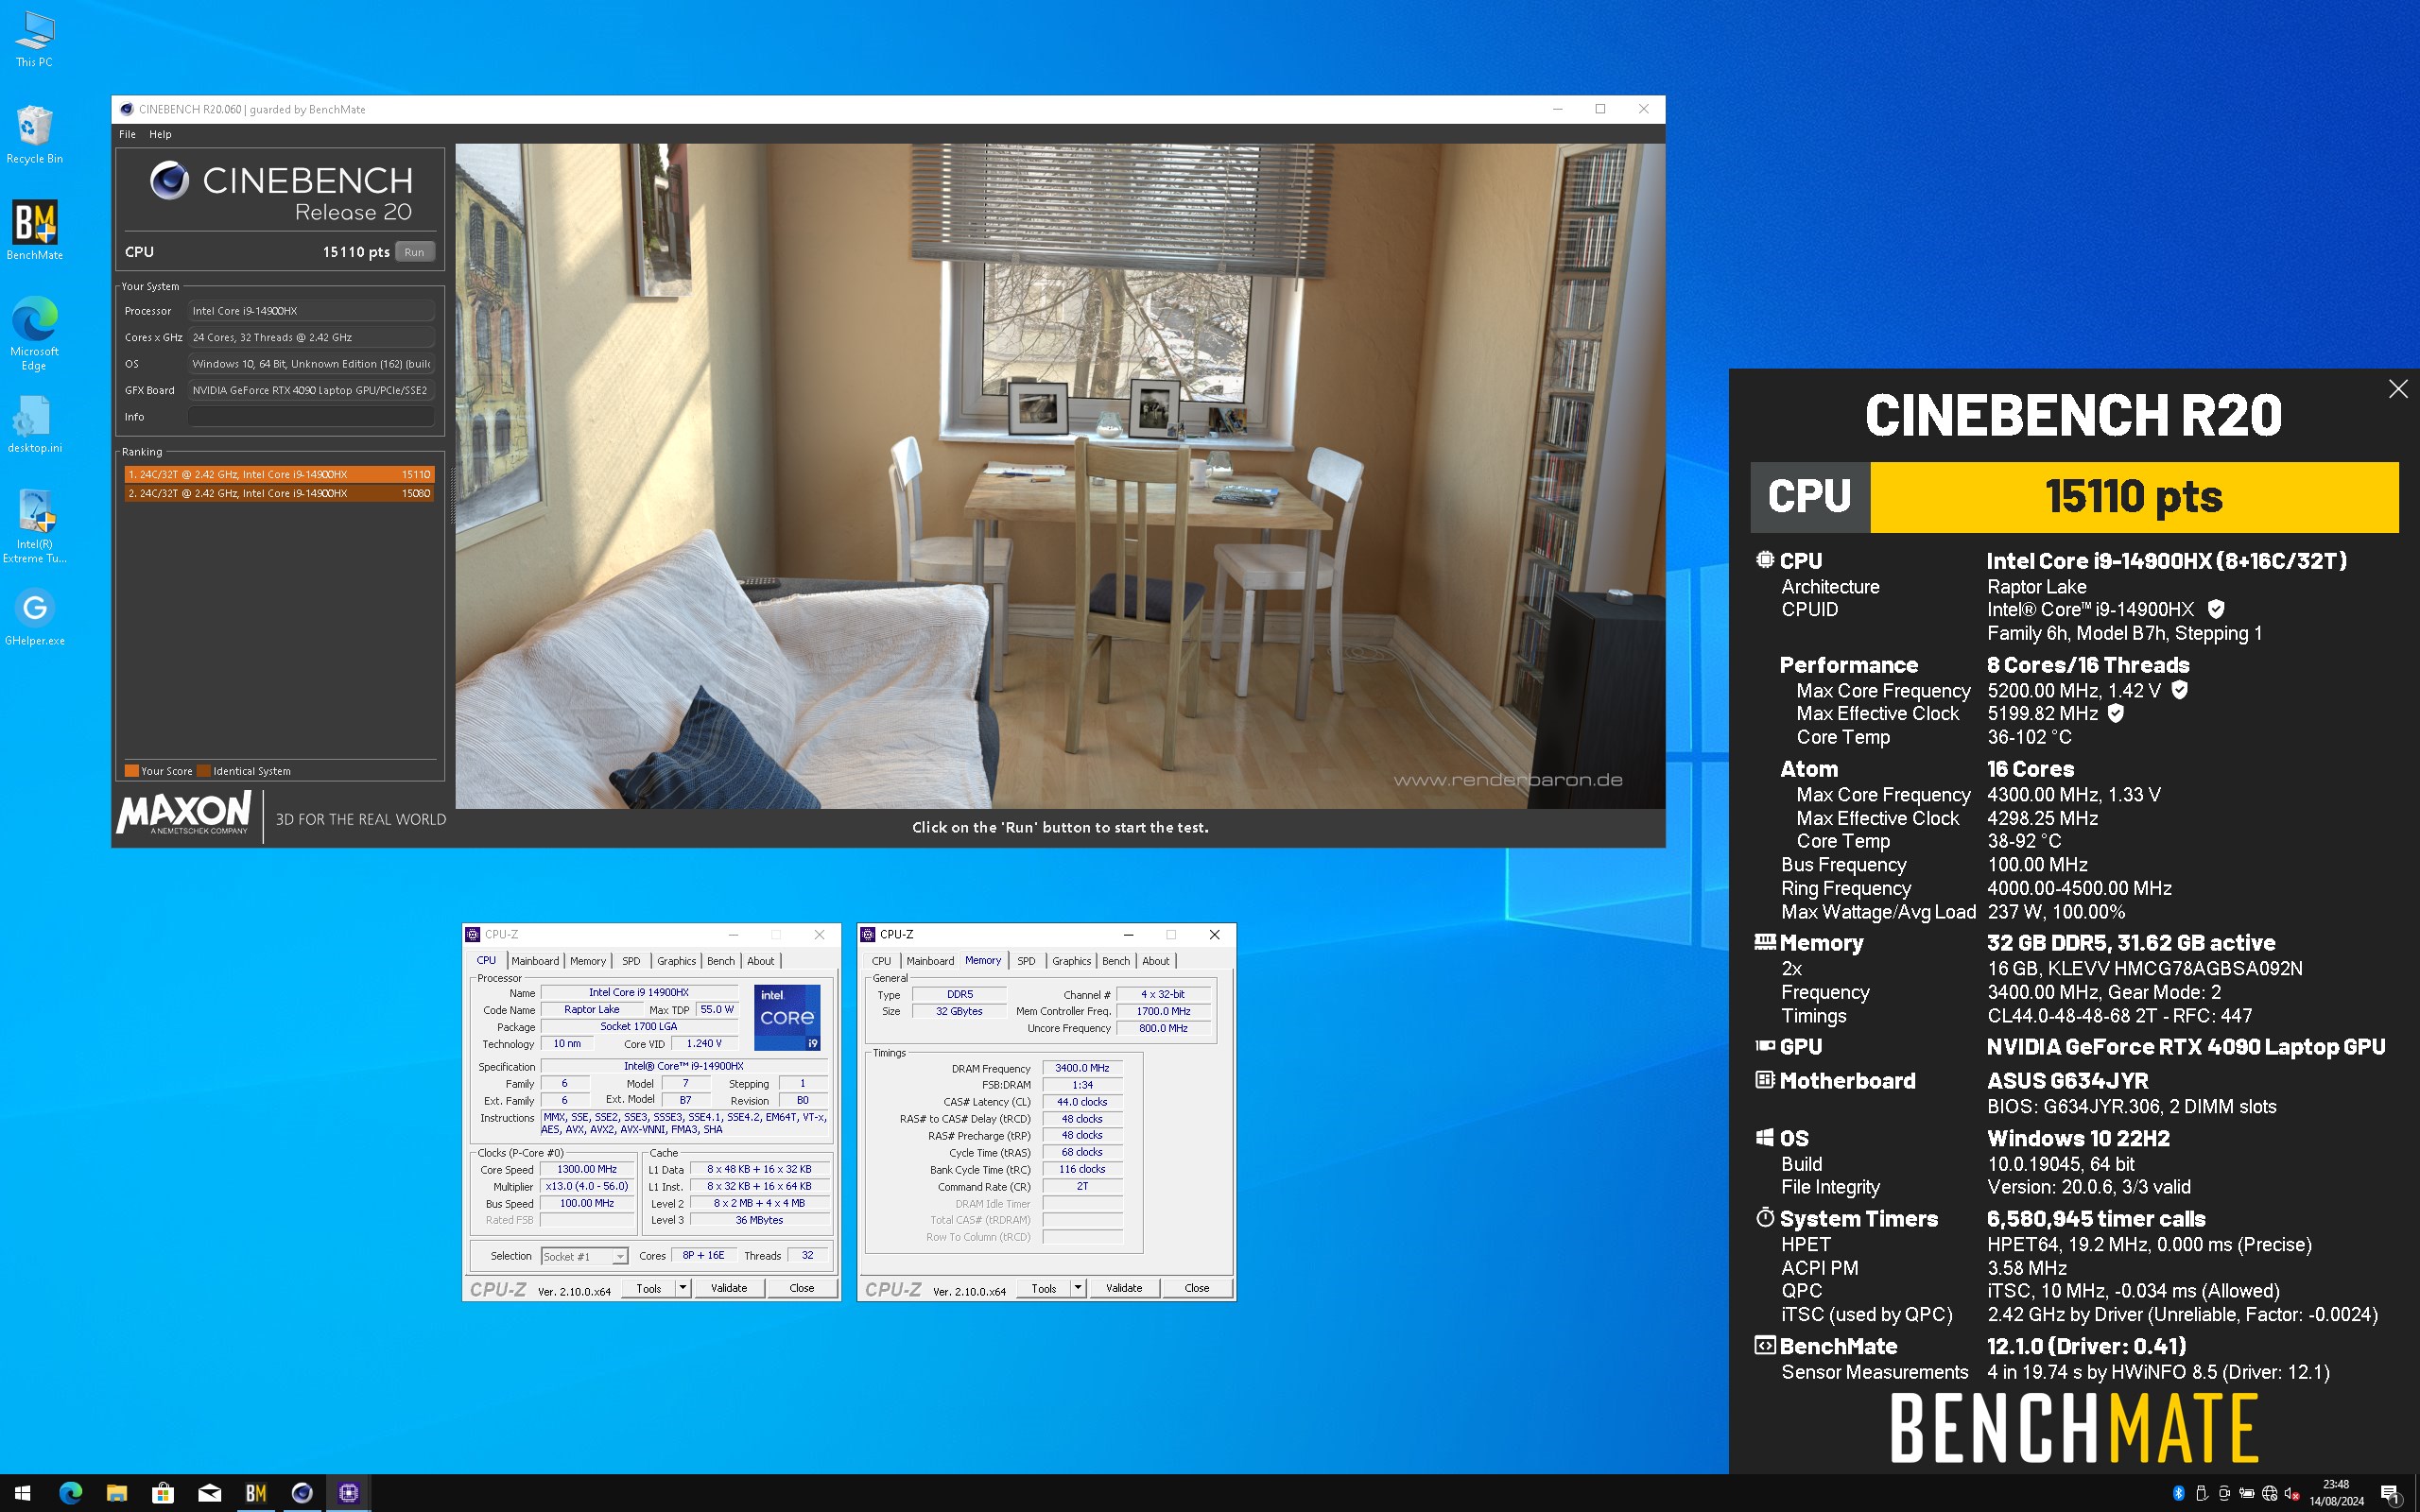Close the BenchMate result panel
2420x1512 pixels.
(x=2398, y=389)
